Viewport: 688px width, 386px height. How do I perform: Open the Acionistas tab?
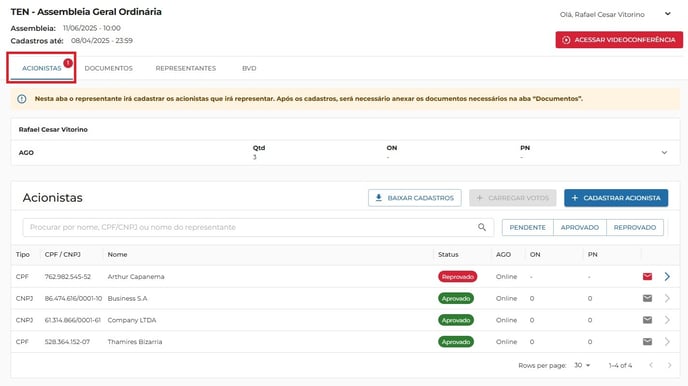click(42, 68)
